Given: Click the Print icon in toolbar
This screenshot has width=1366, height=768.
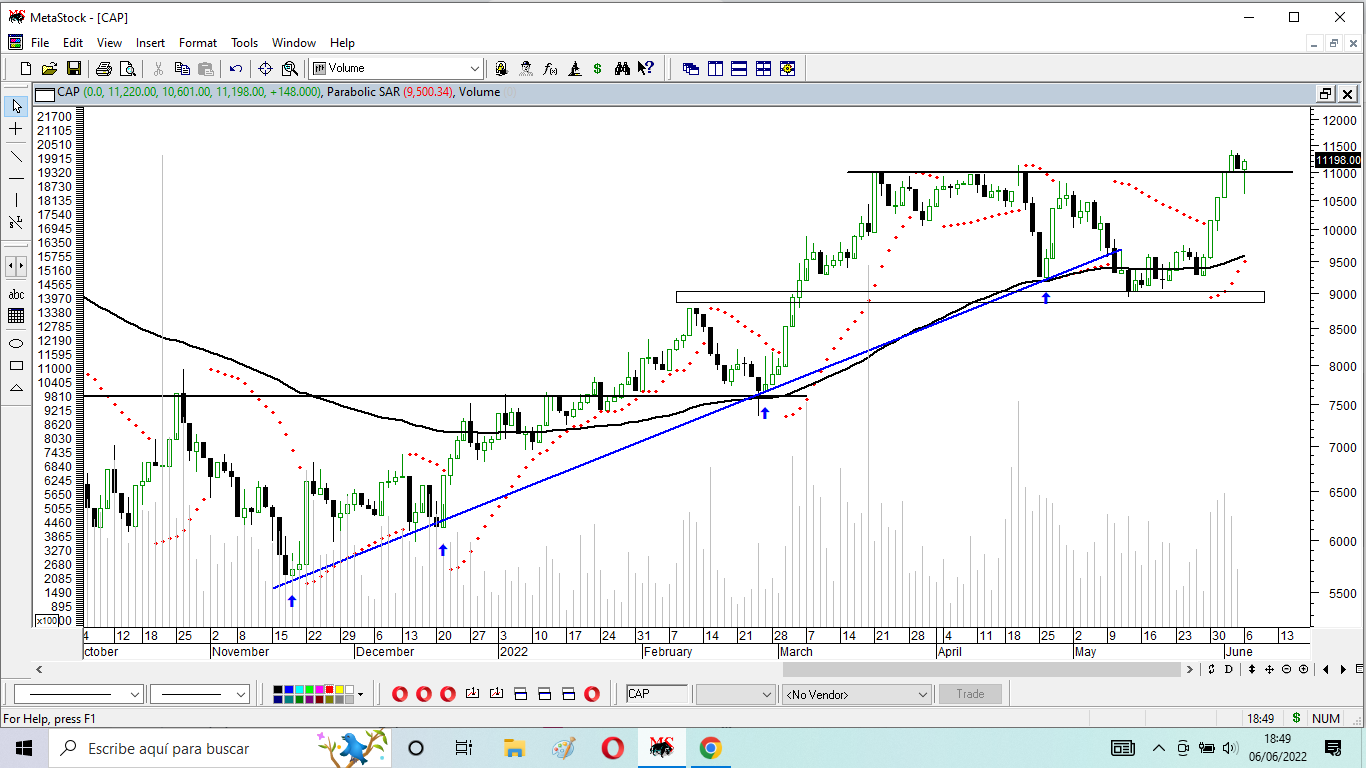Looking at the screenshot, I should [x=104, y=69].
